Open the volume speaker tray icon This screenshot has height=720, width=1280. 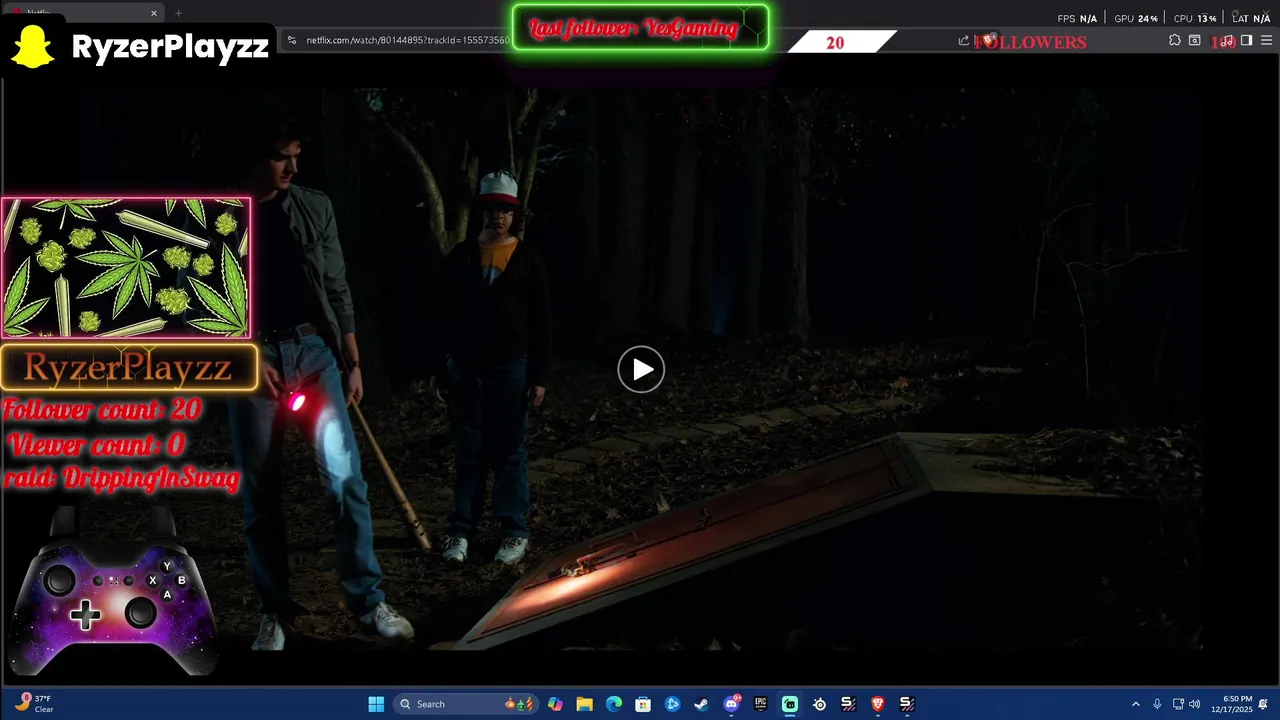point(1194,704)
